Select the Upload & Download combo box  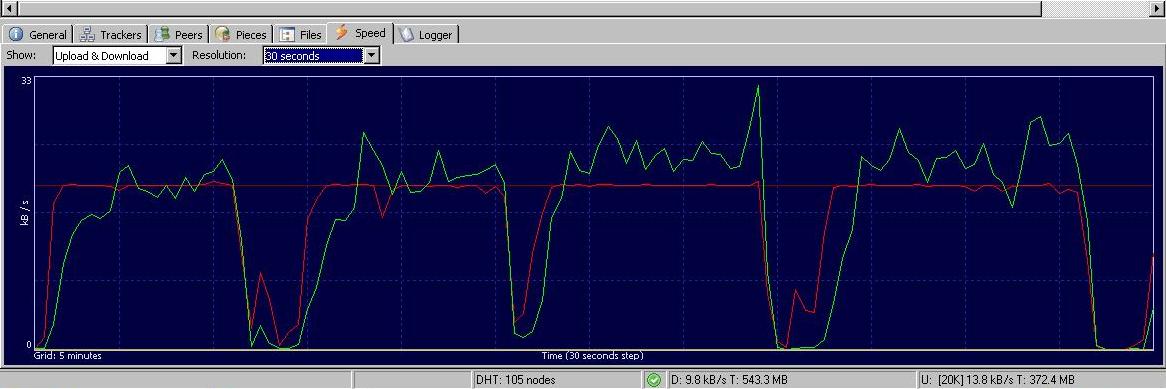117,56
